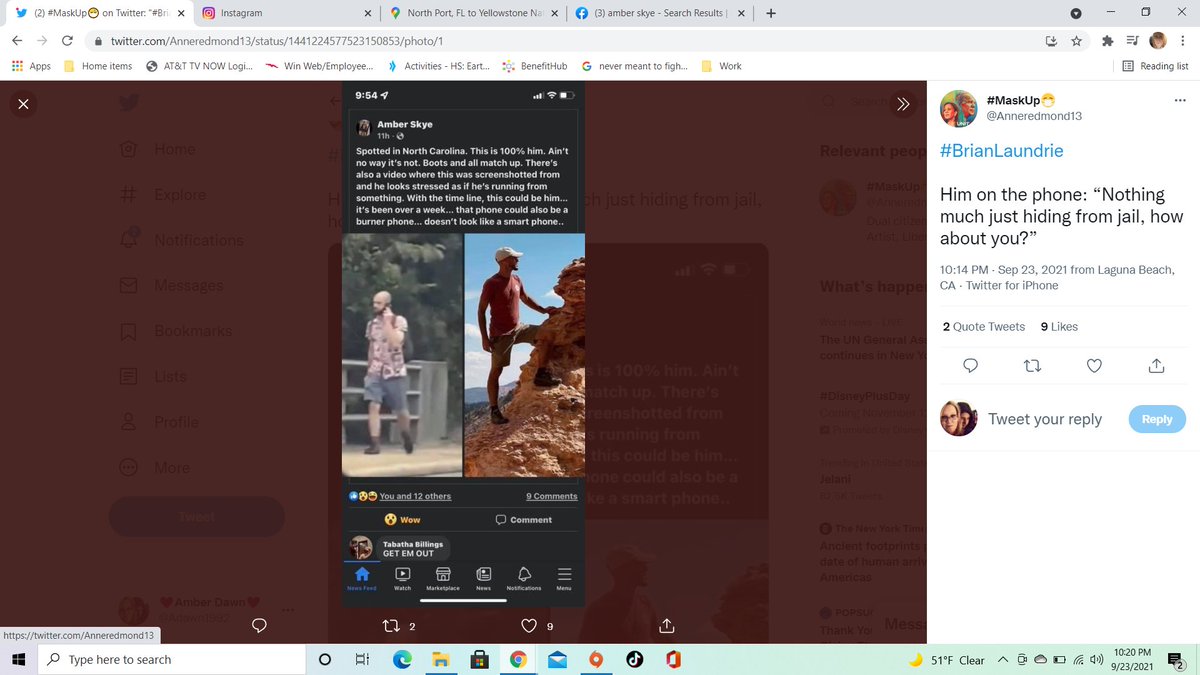Click the reply speech bubble icon in the sidebar

[x=969, y=366]
